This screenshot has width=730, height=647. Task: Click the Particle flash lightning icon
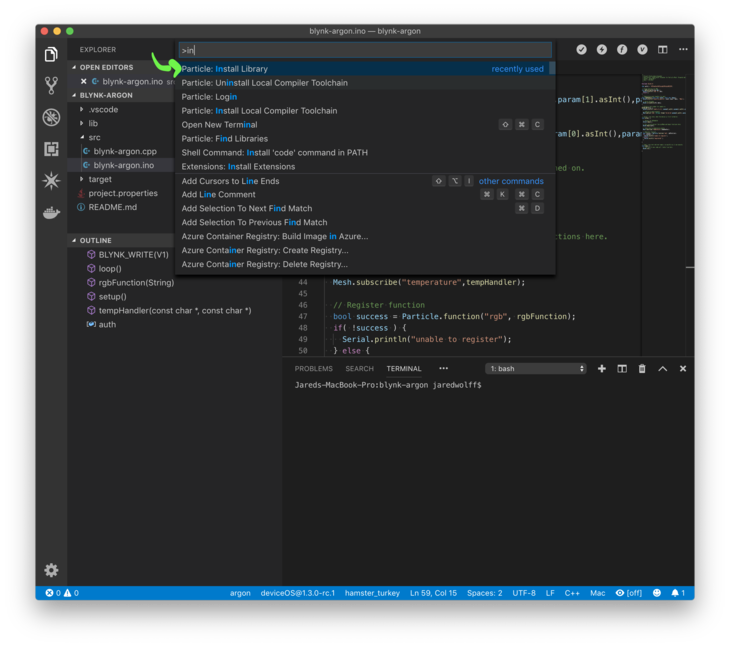click(x=602, y=49)
